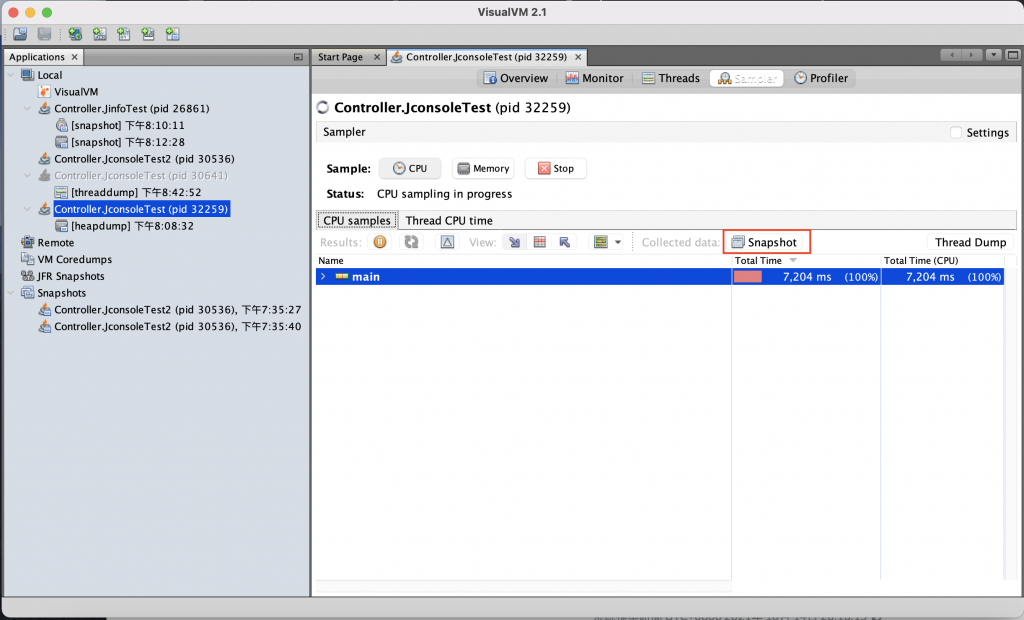This screenshot has width=1024, height=620.
Task: Minimize the Applications panel
Action: coord(298,57)
